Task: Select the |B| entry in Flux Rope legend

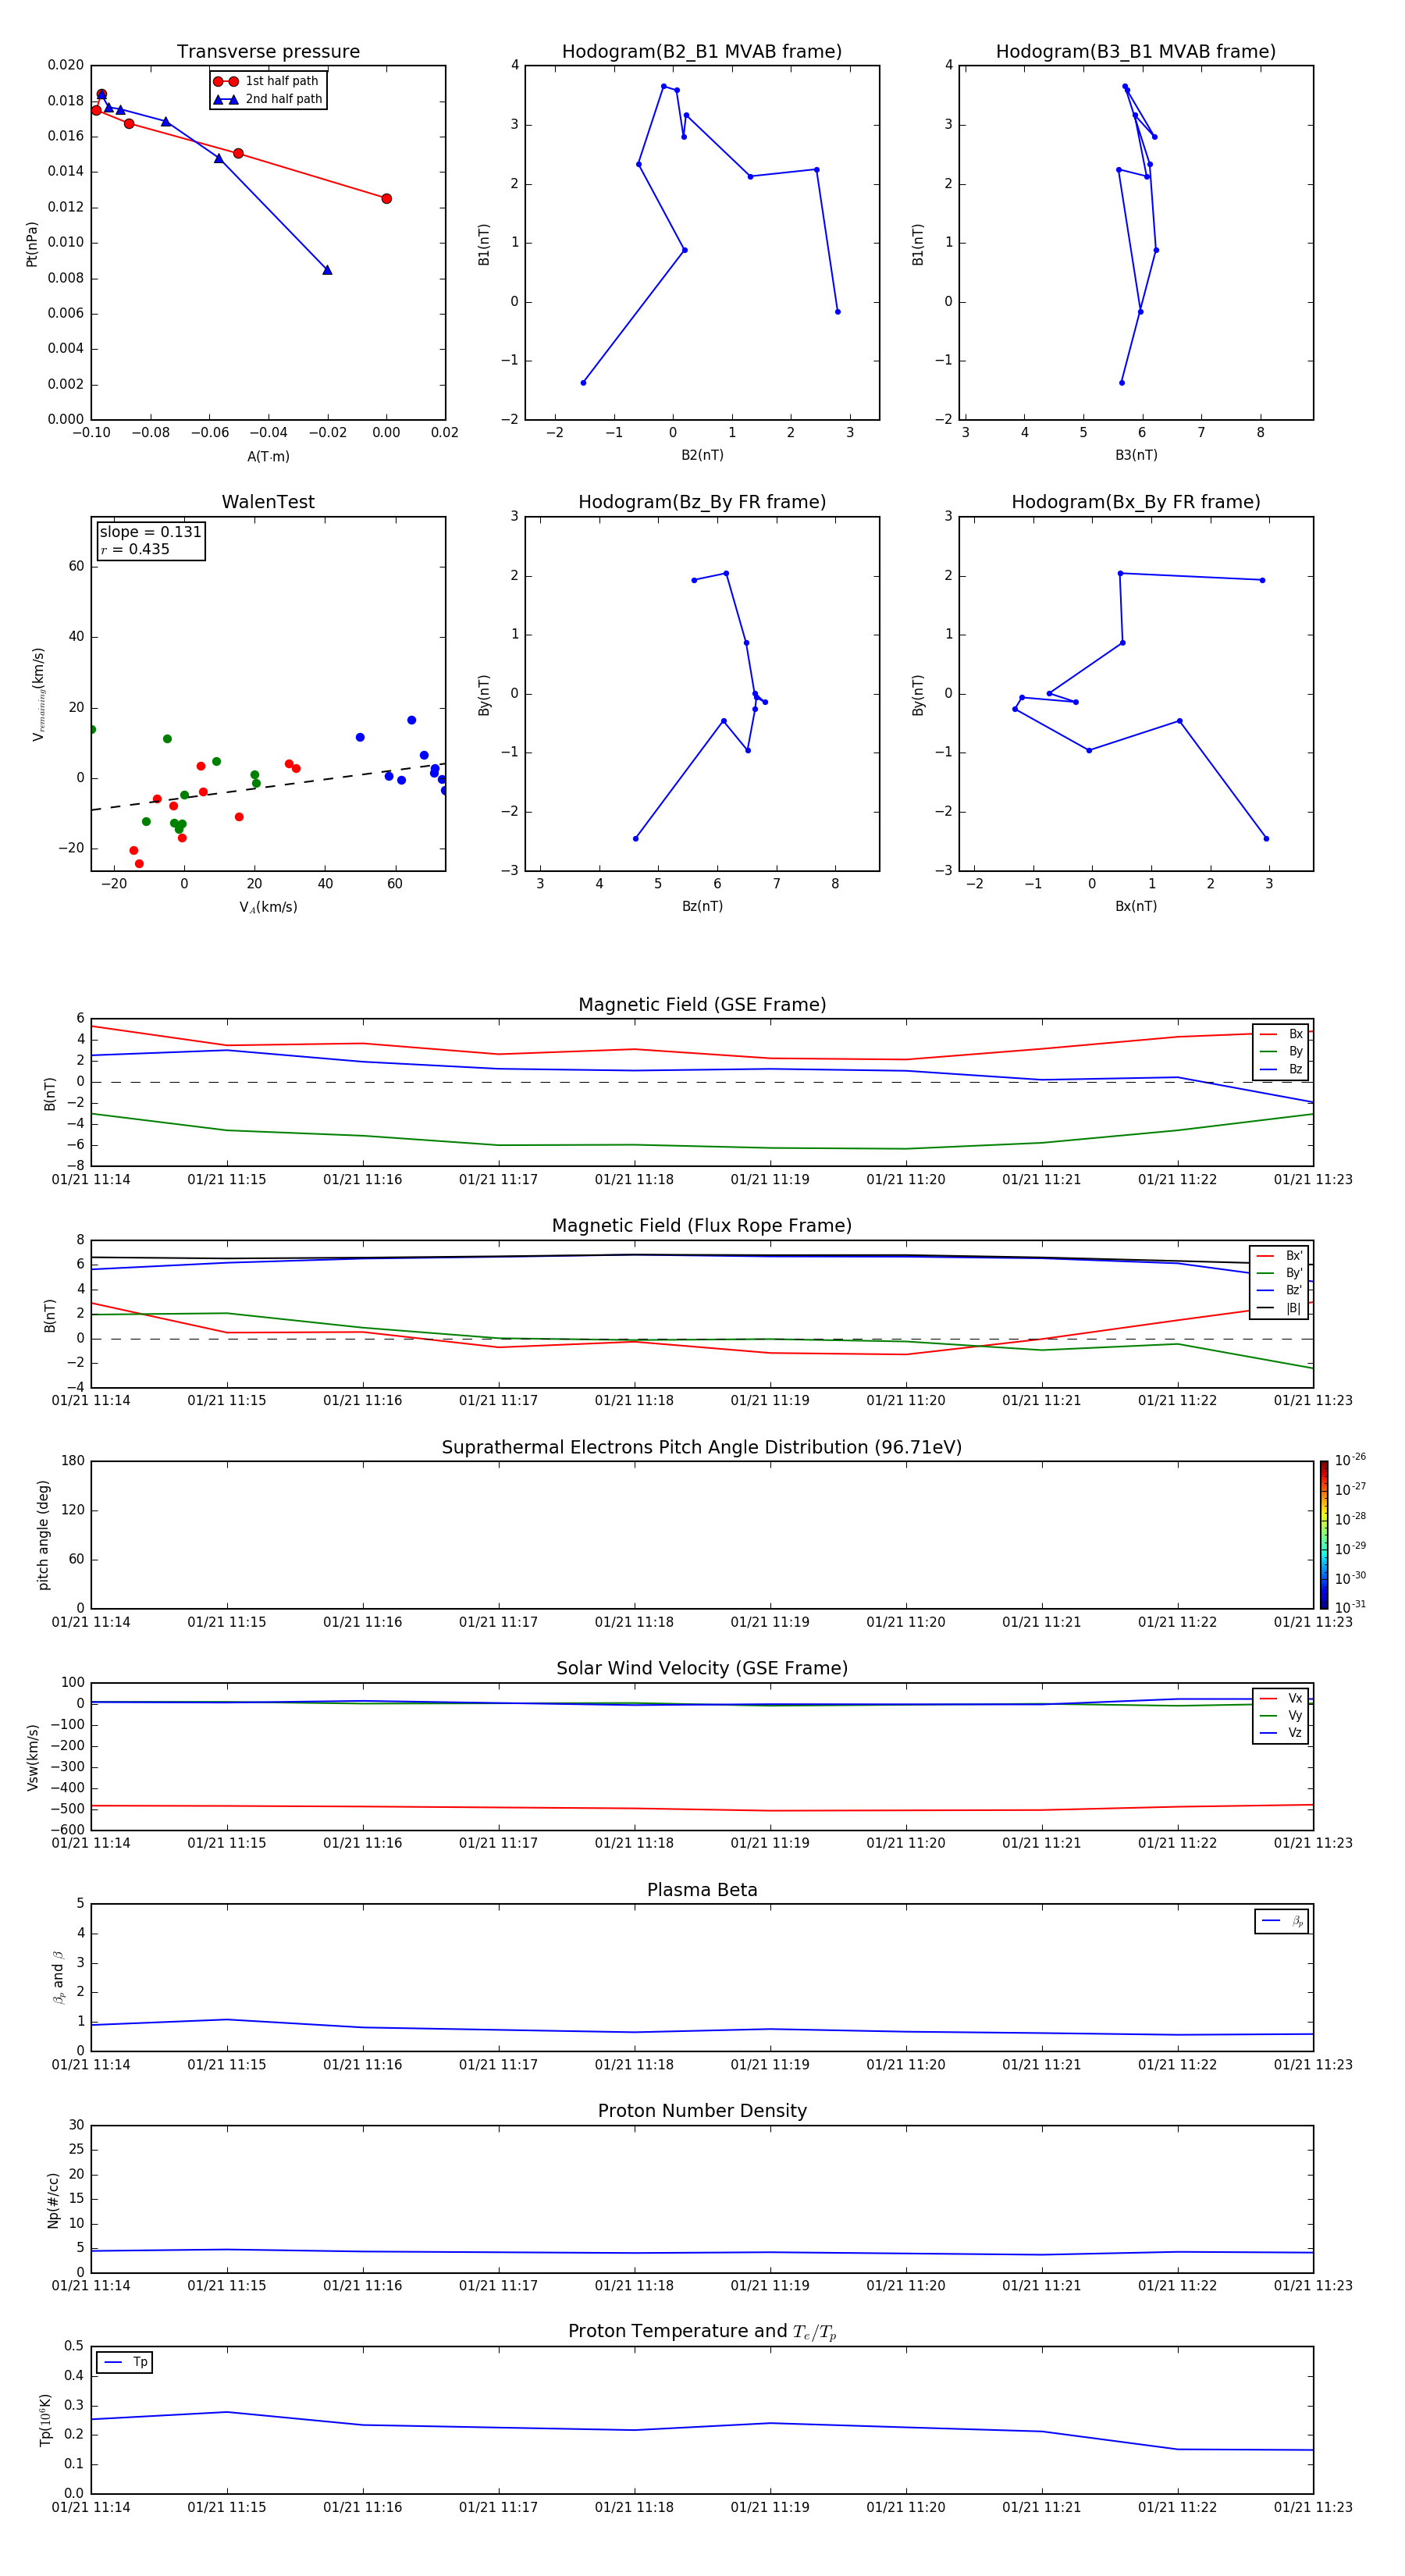Action: point(1280,1308)
